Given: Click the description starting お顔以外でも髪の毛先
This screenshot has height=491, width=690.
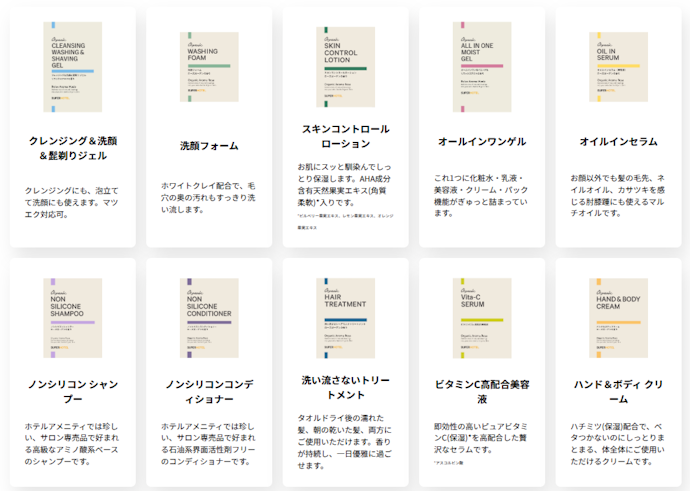Looking at the screenshot, I should coord(617,196).
